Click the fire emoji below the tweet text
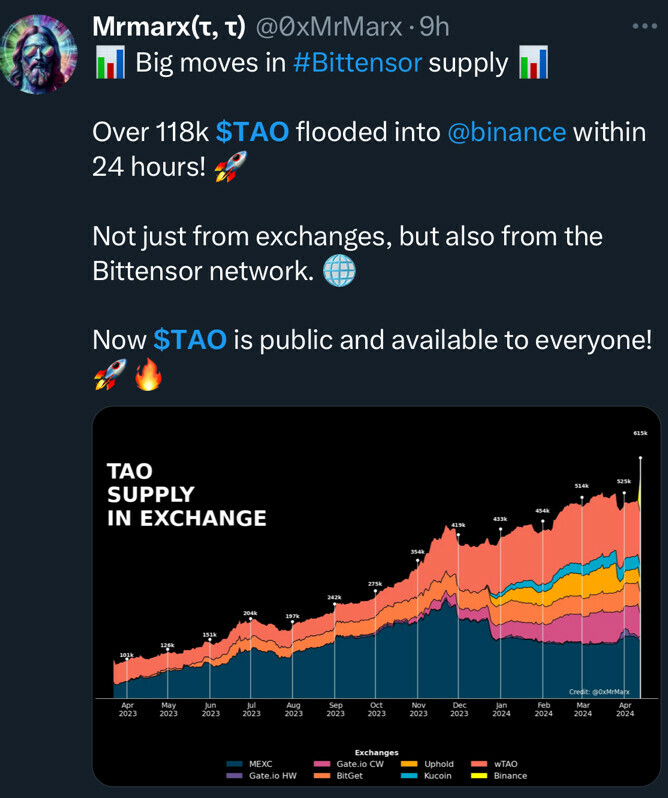The image size is (668, 798). 146,379
